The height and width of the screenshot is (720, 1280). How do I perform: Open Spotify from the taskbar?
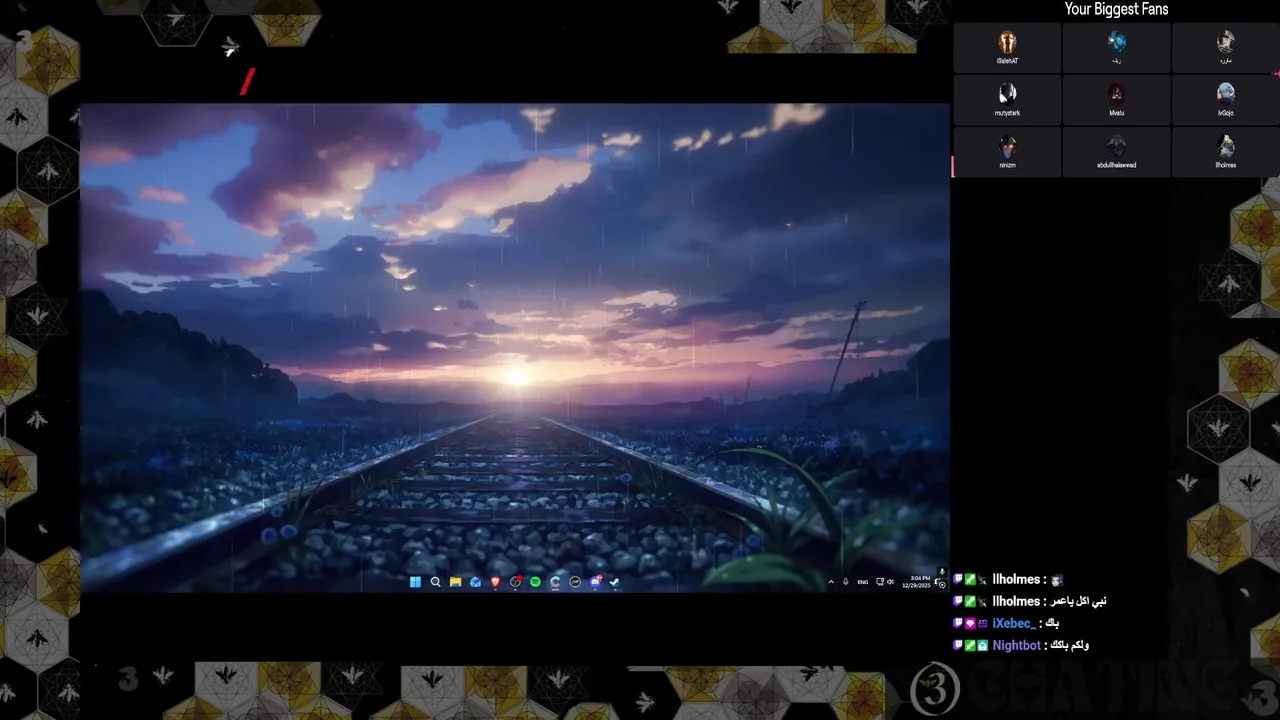click(535, 582)
